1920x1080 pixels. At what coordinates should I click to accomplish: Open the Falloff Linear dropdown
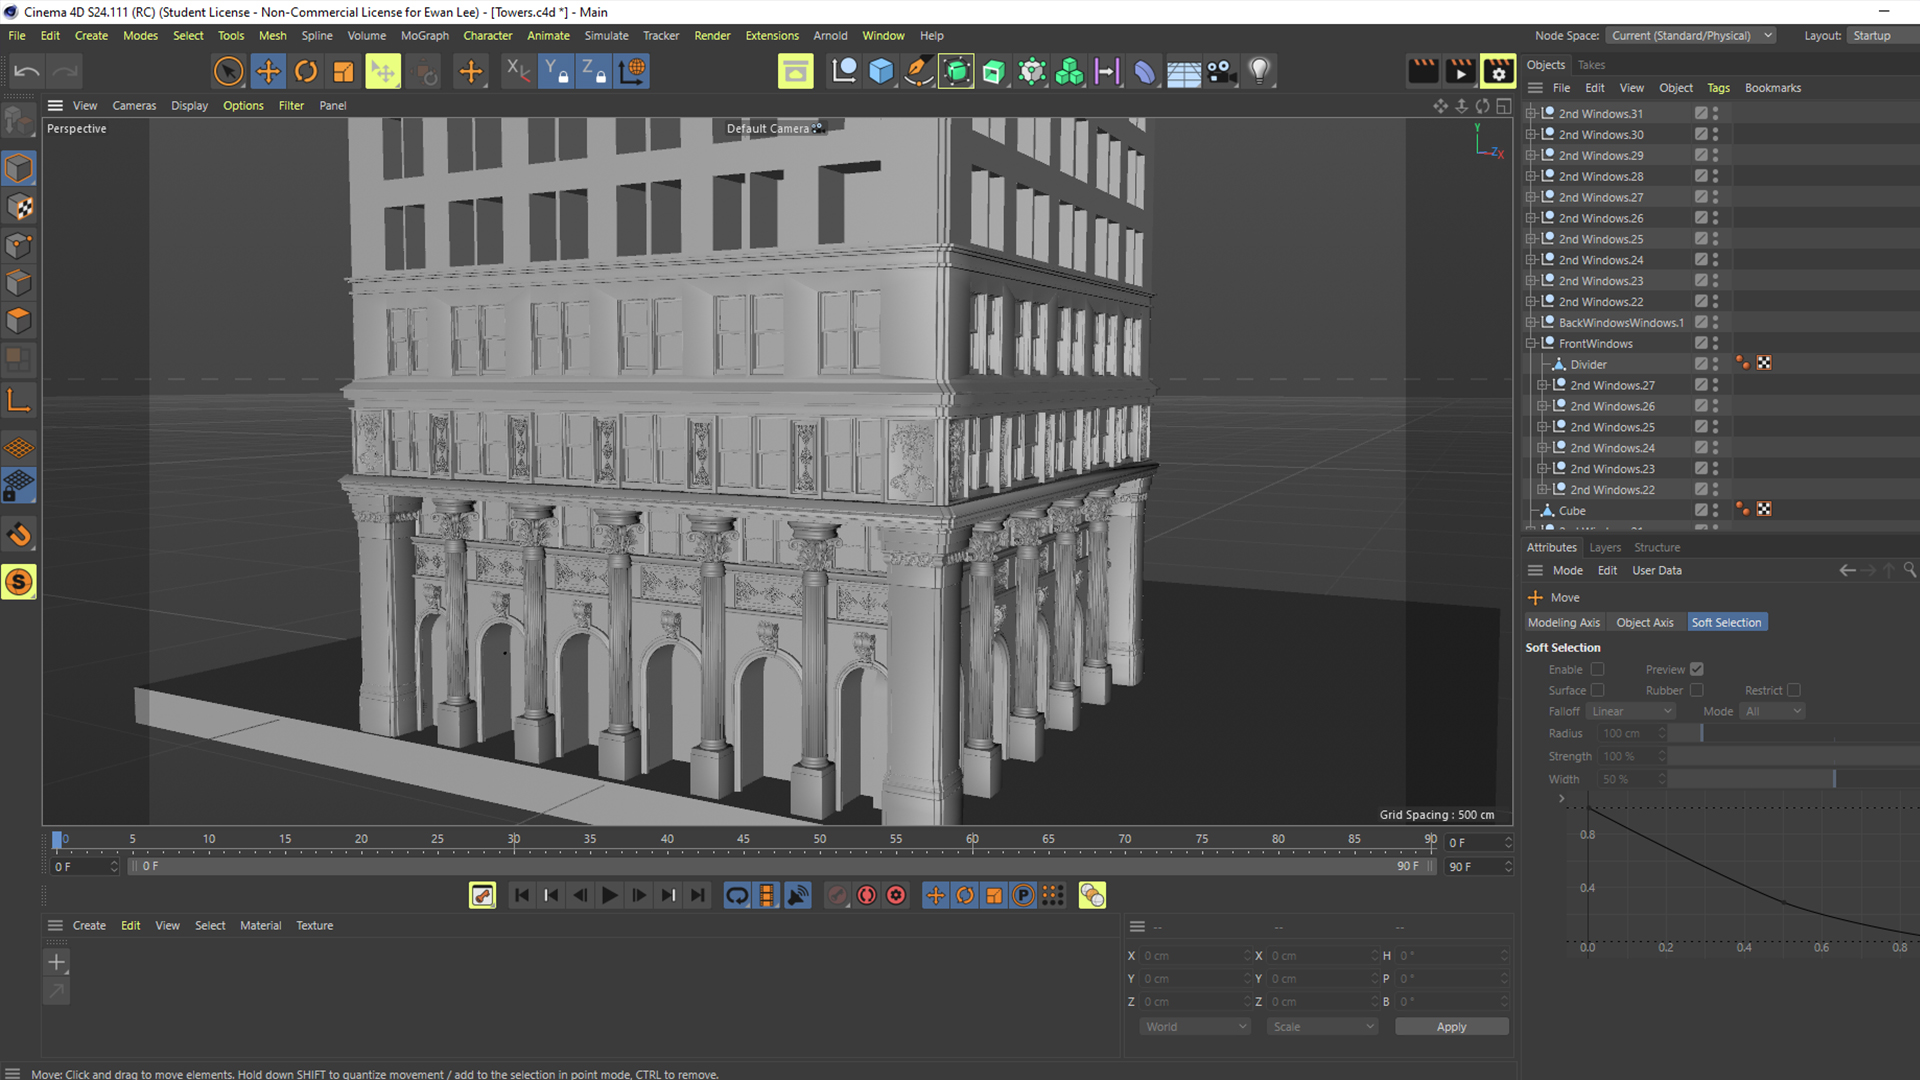coord(1631,711)
